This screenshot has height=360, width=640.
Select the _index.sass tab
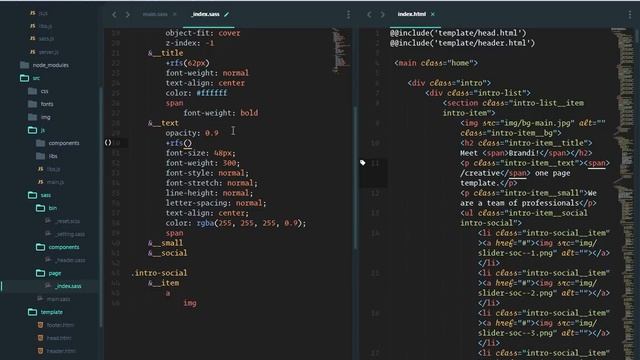coord(205,14)
